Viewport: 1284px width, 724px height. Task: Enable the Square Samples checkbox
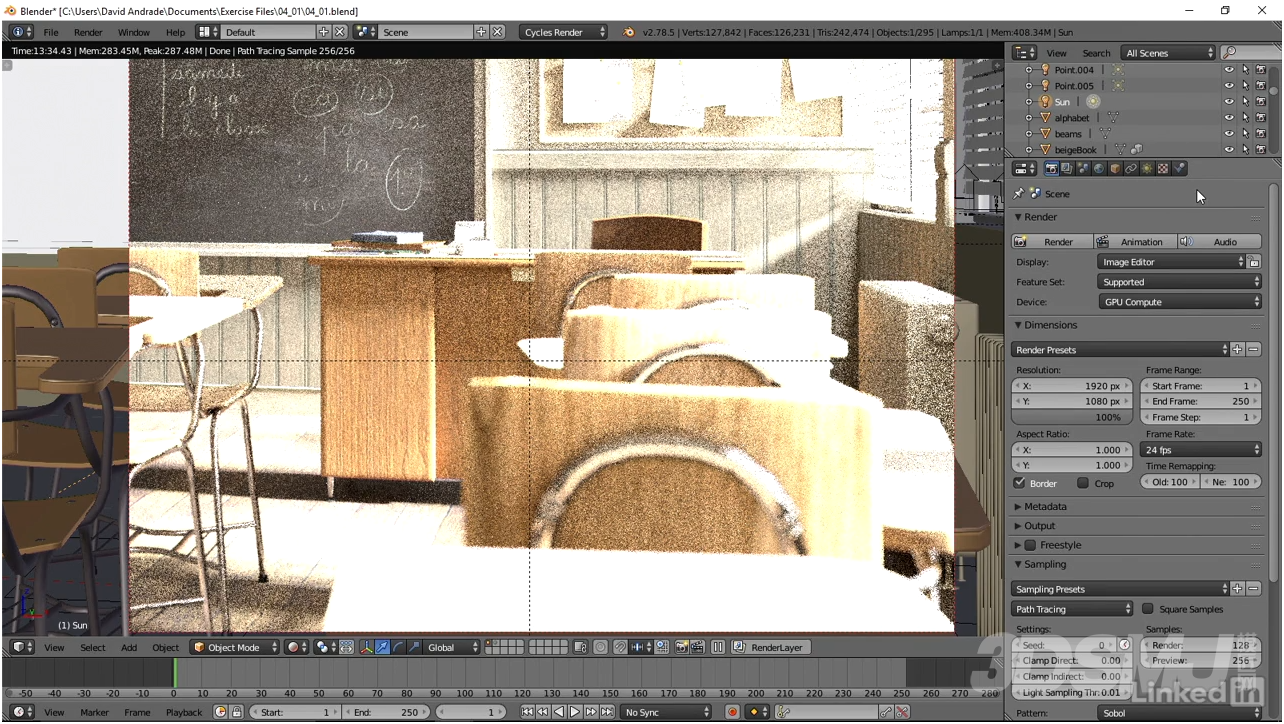pos(1148,609)
